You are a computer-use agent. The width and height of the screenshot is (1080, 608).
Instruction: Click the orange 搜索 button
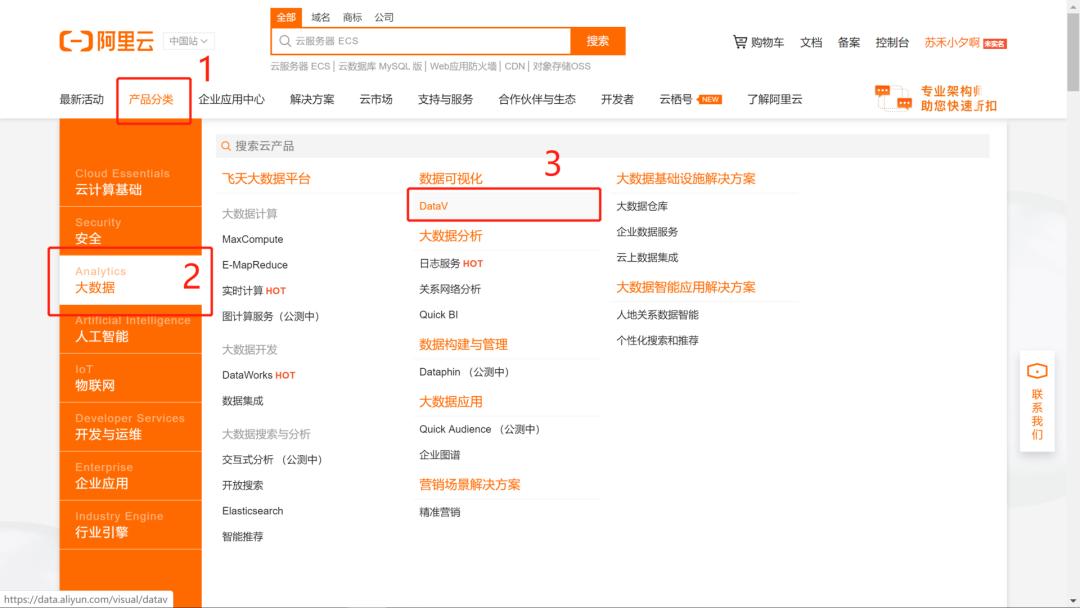598,42
